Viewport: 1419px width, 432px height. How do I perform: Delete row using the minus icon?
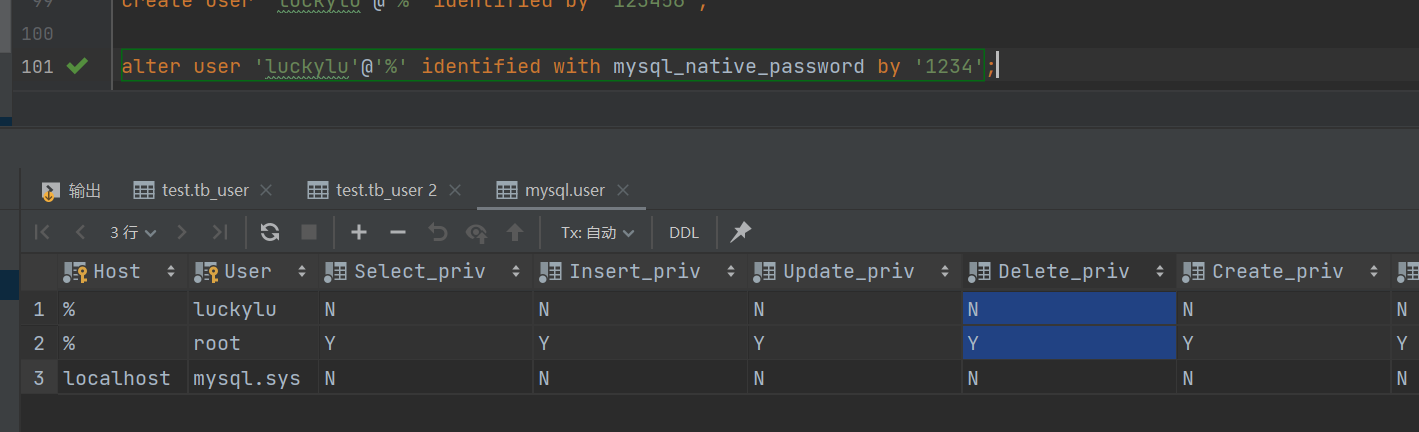pyautogui.click(x=398, y=232)
